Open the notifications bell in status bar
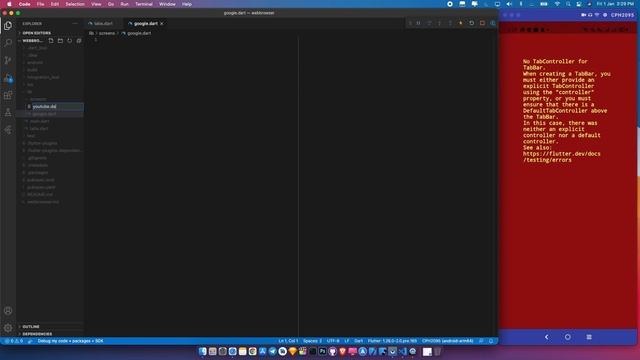 point(491,341)
